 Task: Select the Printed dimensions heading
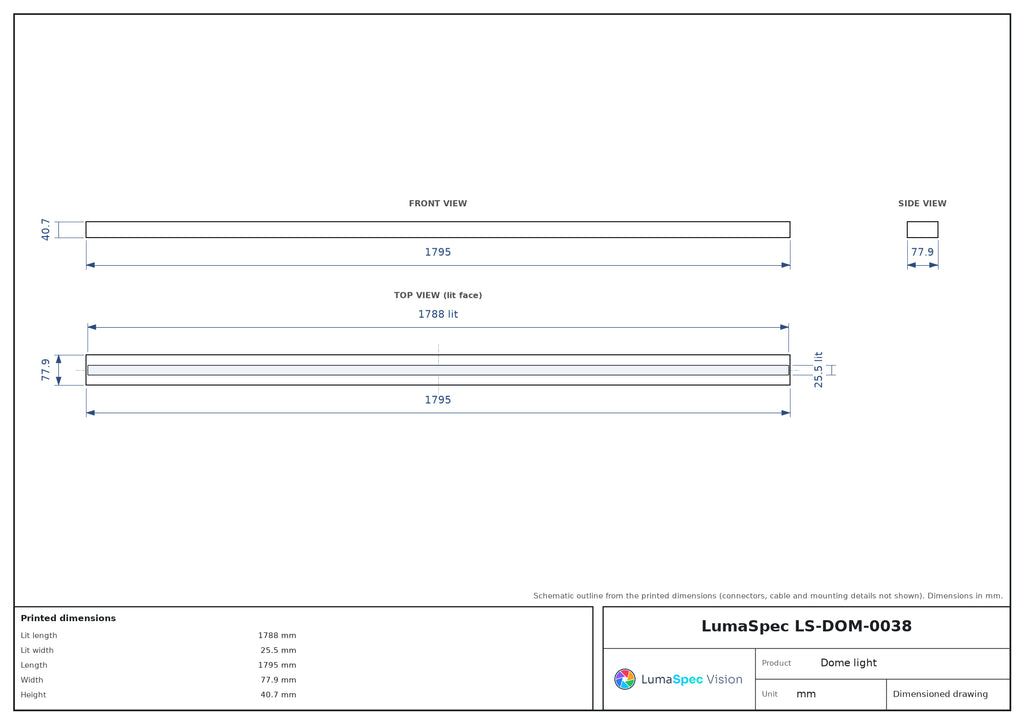(x=68, y=618)
